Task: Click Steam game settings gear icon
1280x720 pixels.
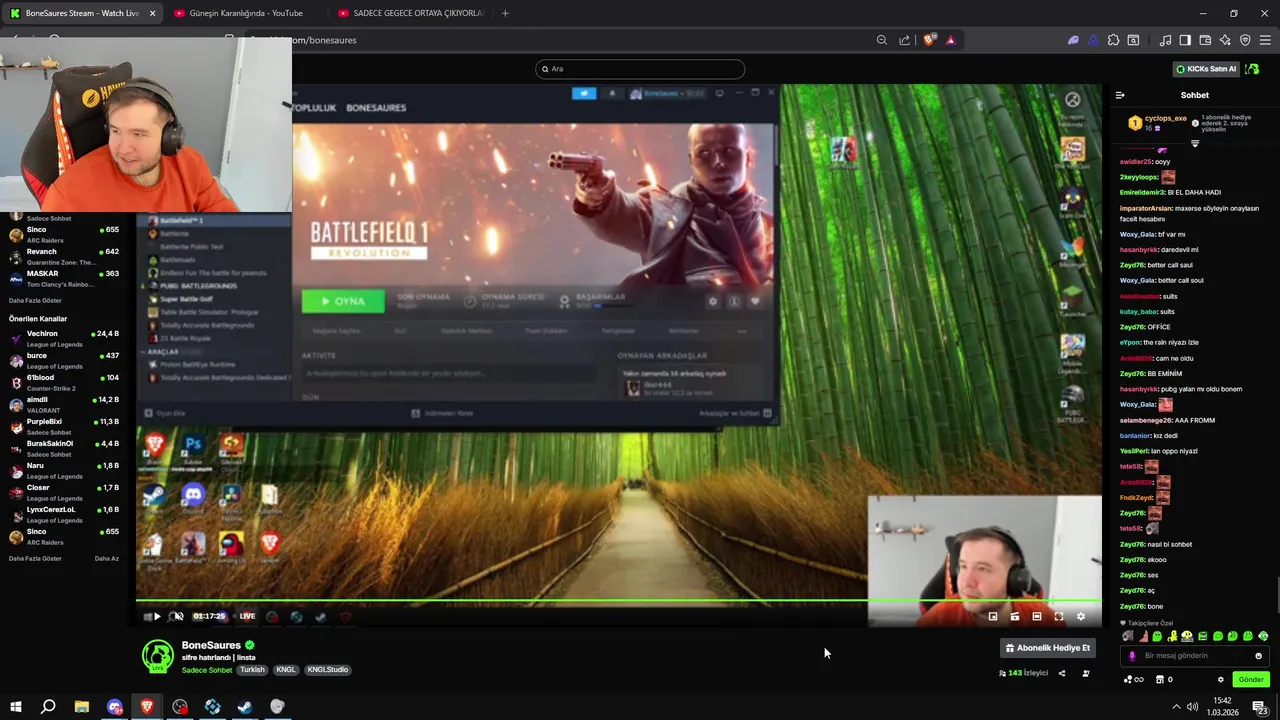Action: tap(712, 301)
